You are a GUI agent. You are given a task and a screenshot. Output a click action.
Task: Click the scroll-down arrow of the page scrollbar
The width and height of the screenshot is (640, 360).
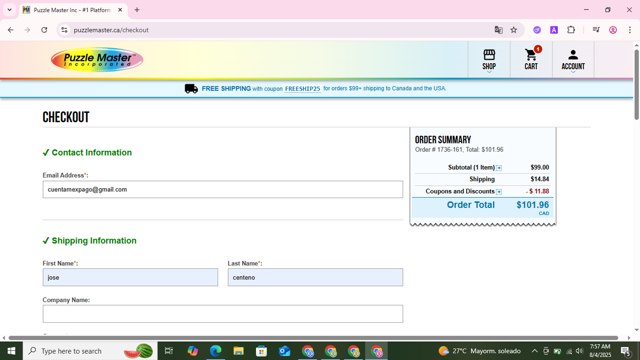click(x=636, y=330)
